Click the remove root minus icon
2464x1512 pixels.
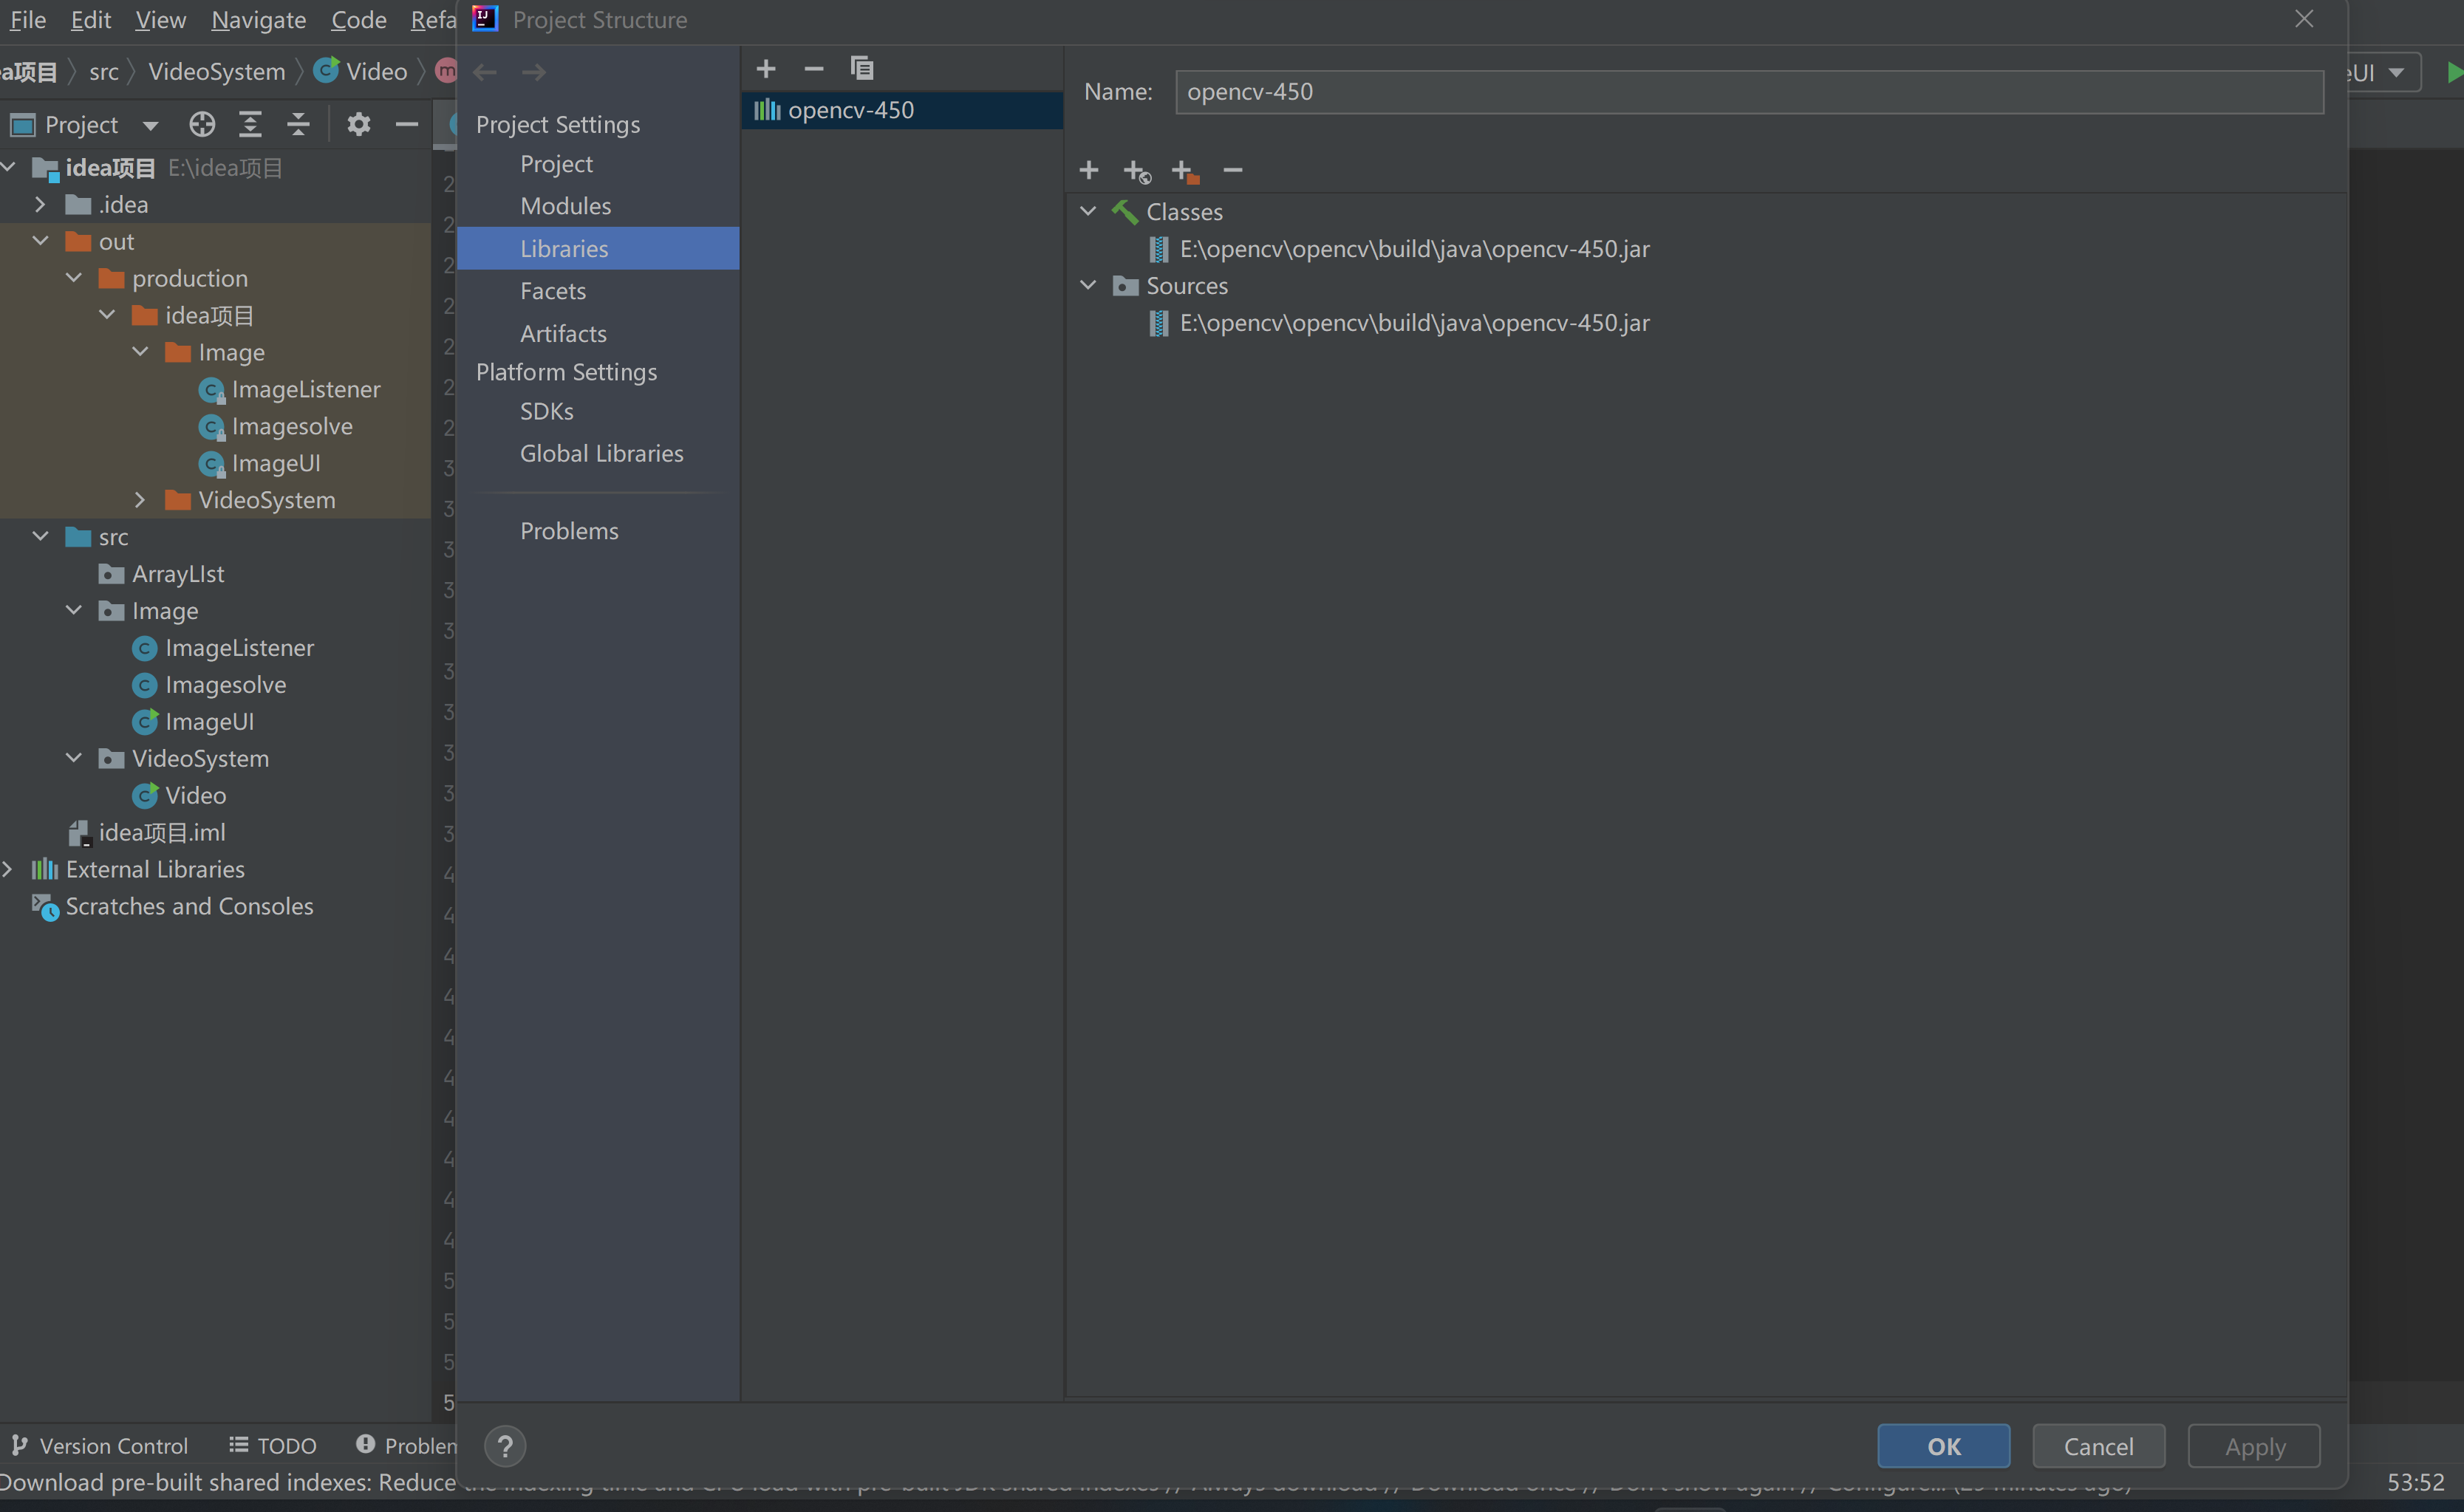[1233, 171]
